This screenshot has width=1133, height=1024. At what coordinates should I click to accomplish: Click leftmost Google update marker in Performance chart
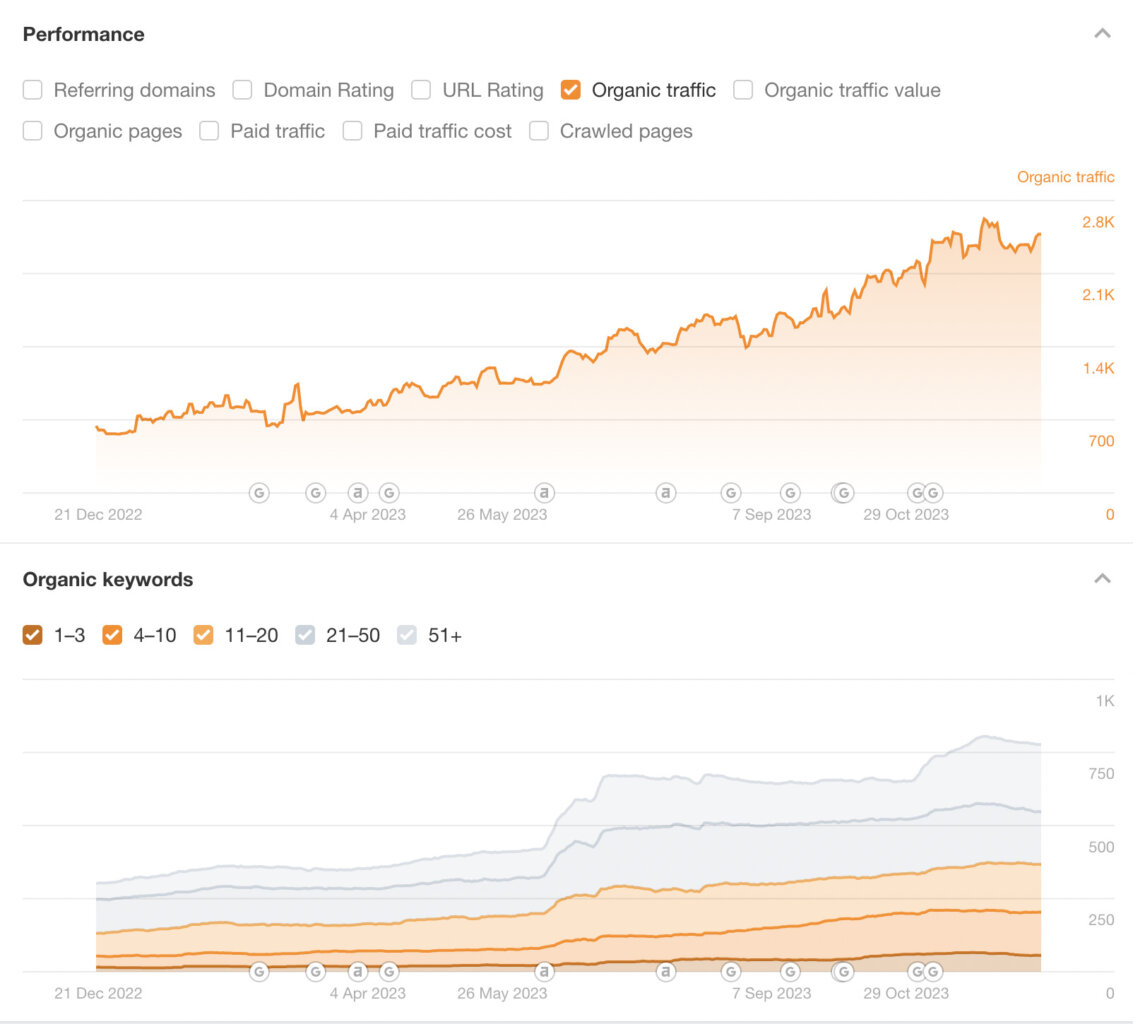[259, 492]
